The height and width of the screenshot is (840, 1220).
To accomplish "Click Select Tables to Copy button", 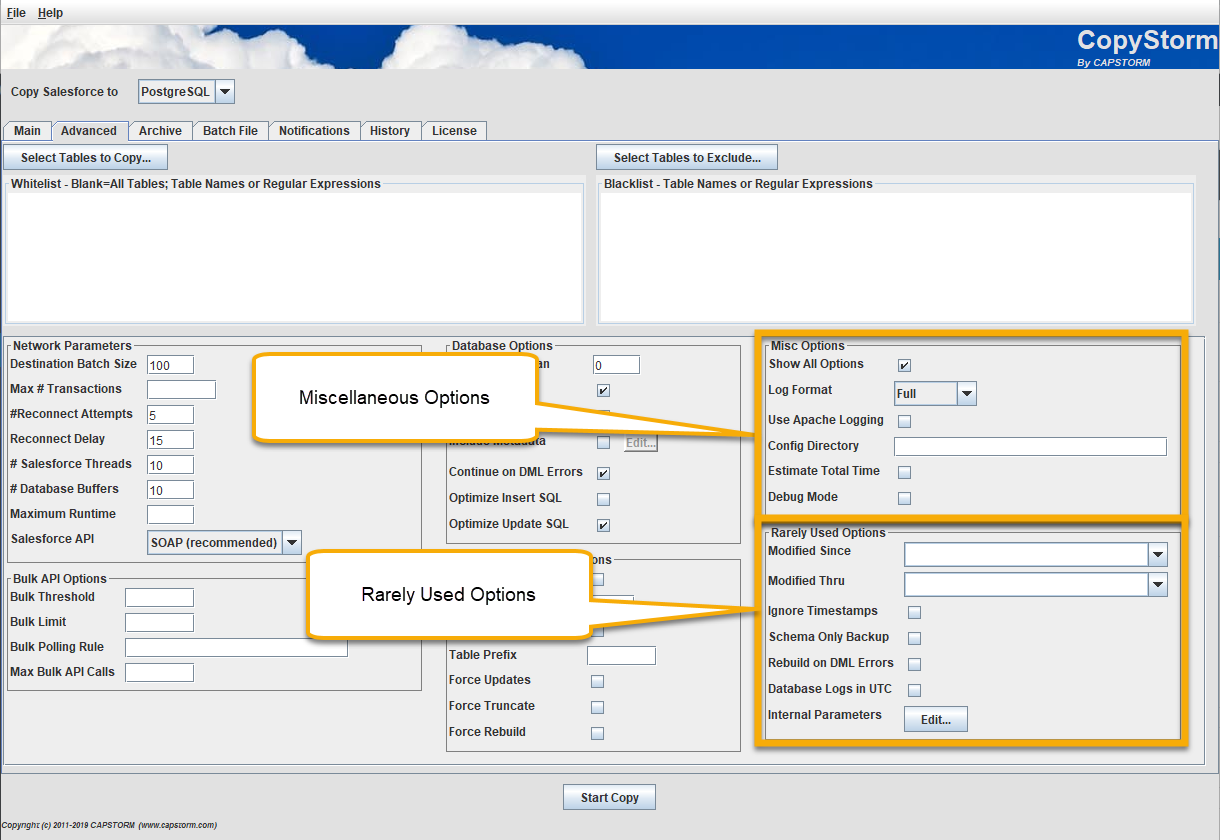I will (x=86, y=157).
